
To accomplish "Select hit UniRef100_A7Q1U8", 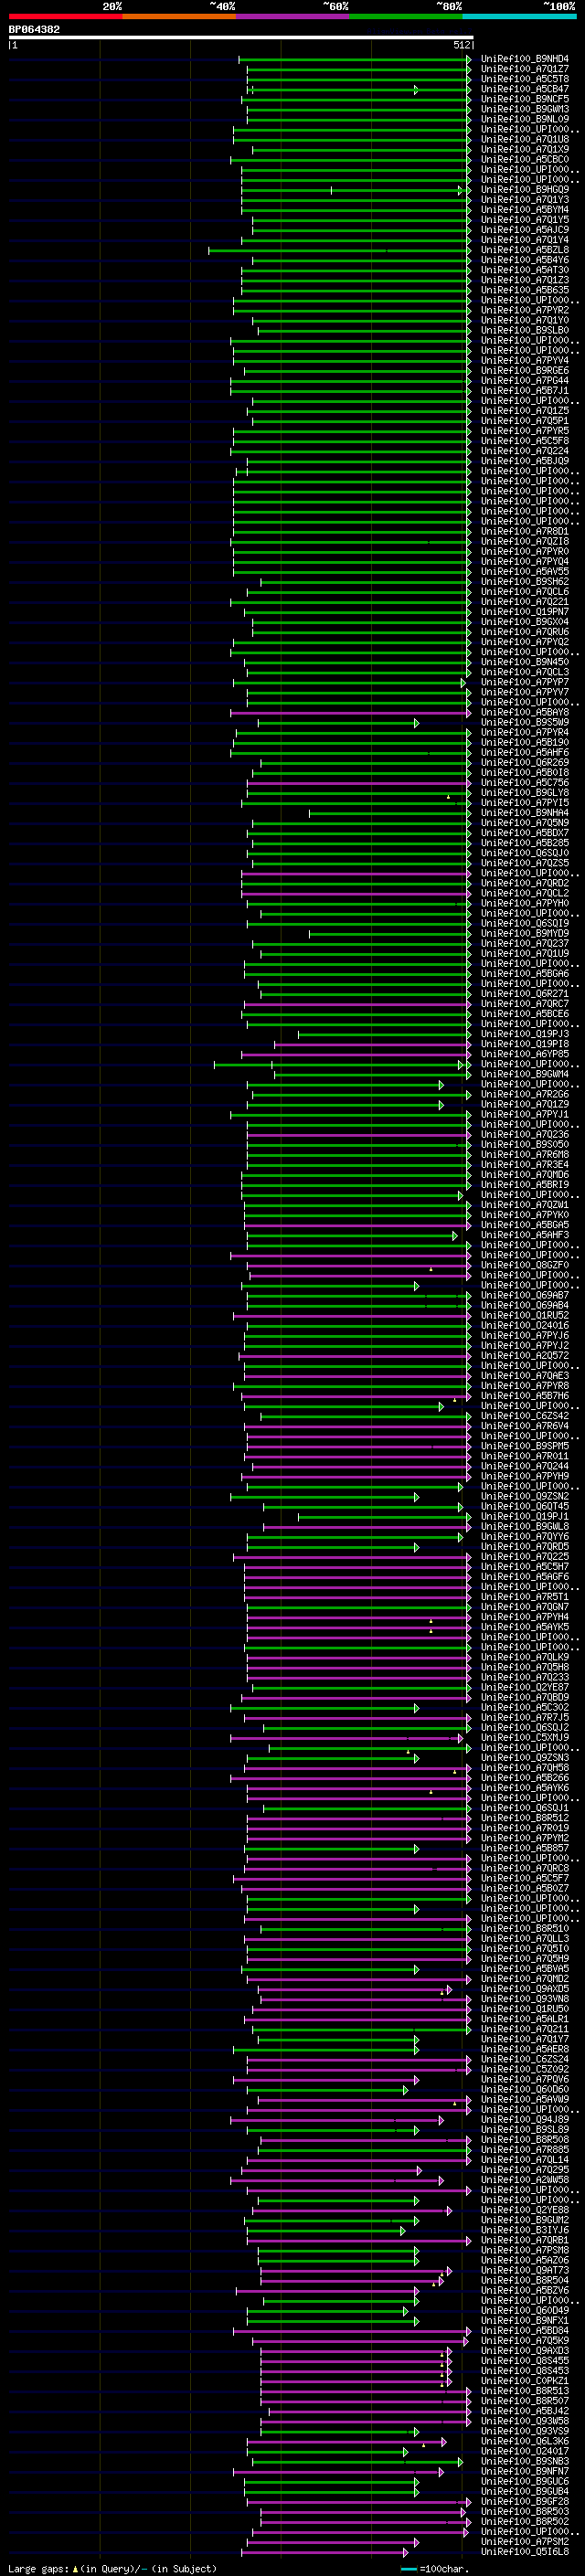I will tap(525, 139).
